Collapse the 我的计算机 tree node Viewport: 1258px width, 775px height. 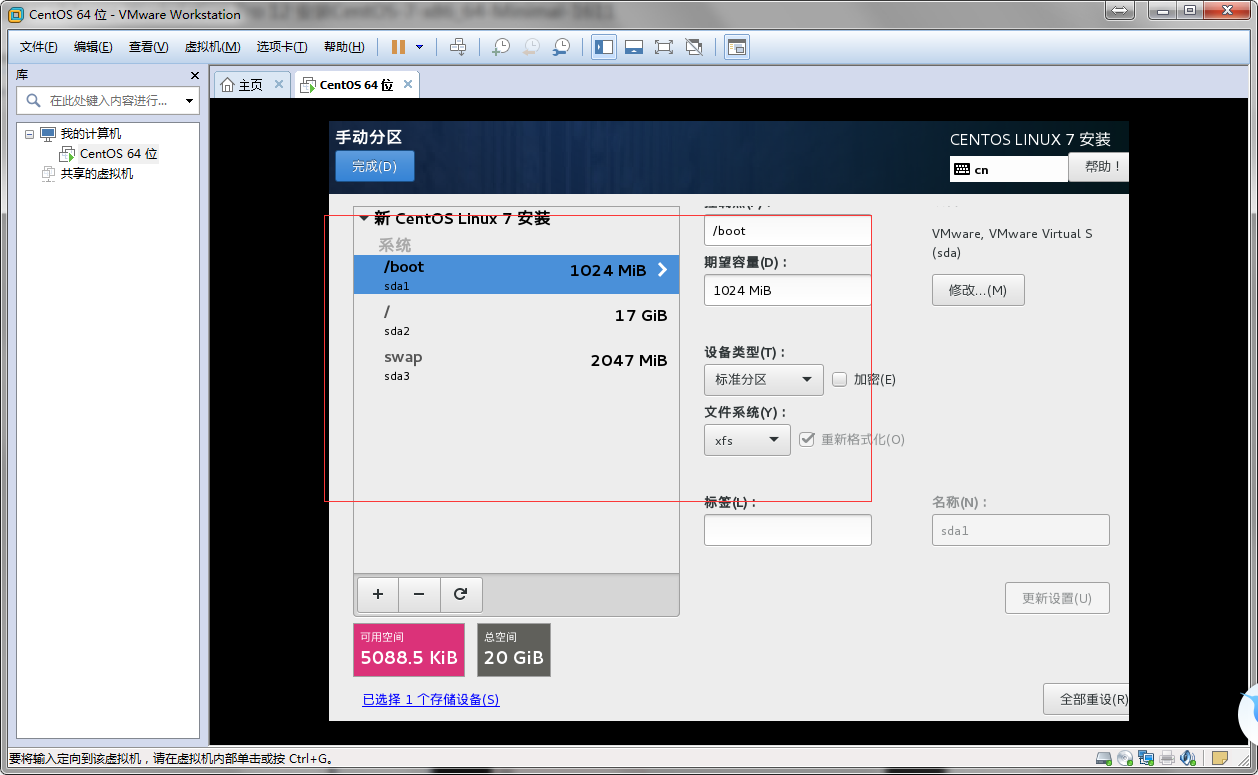30,134
